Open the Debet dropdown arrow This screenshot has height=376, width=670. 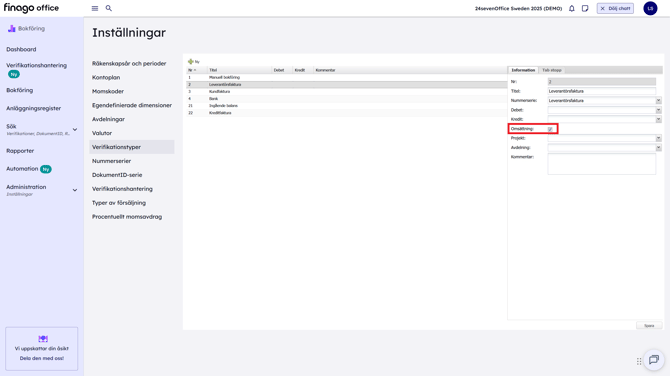point(658,110)
